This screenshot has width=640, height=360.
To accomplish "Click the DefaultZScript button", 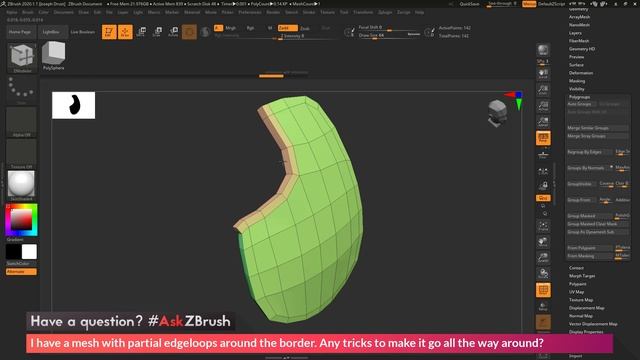I will pos(552,4).
